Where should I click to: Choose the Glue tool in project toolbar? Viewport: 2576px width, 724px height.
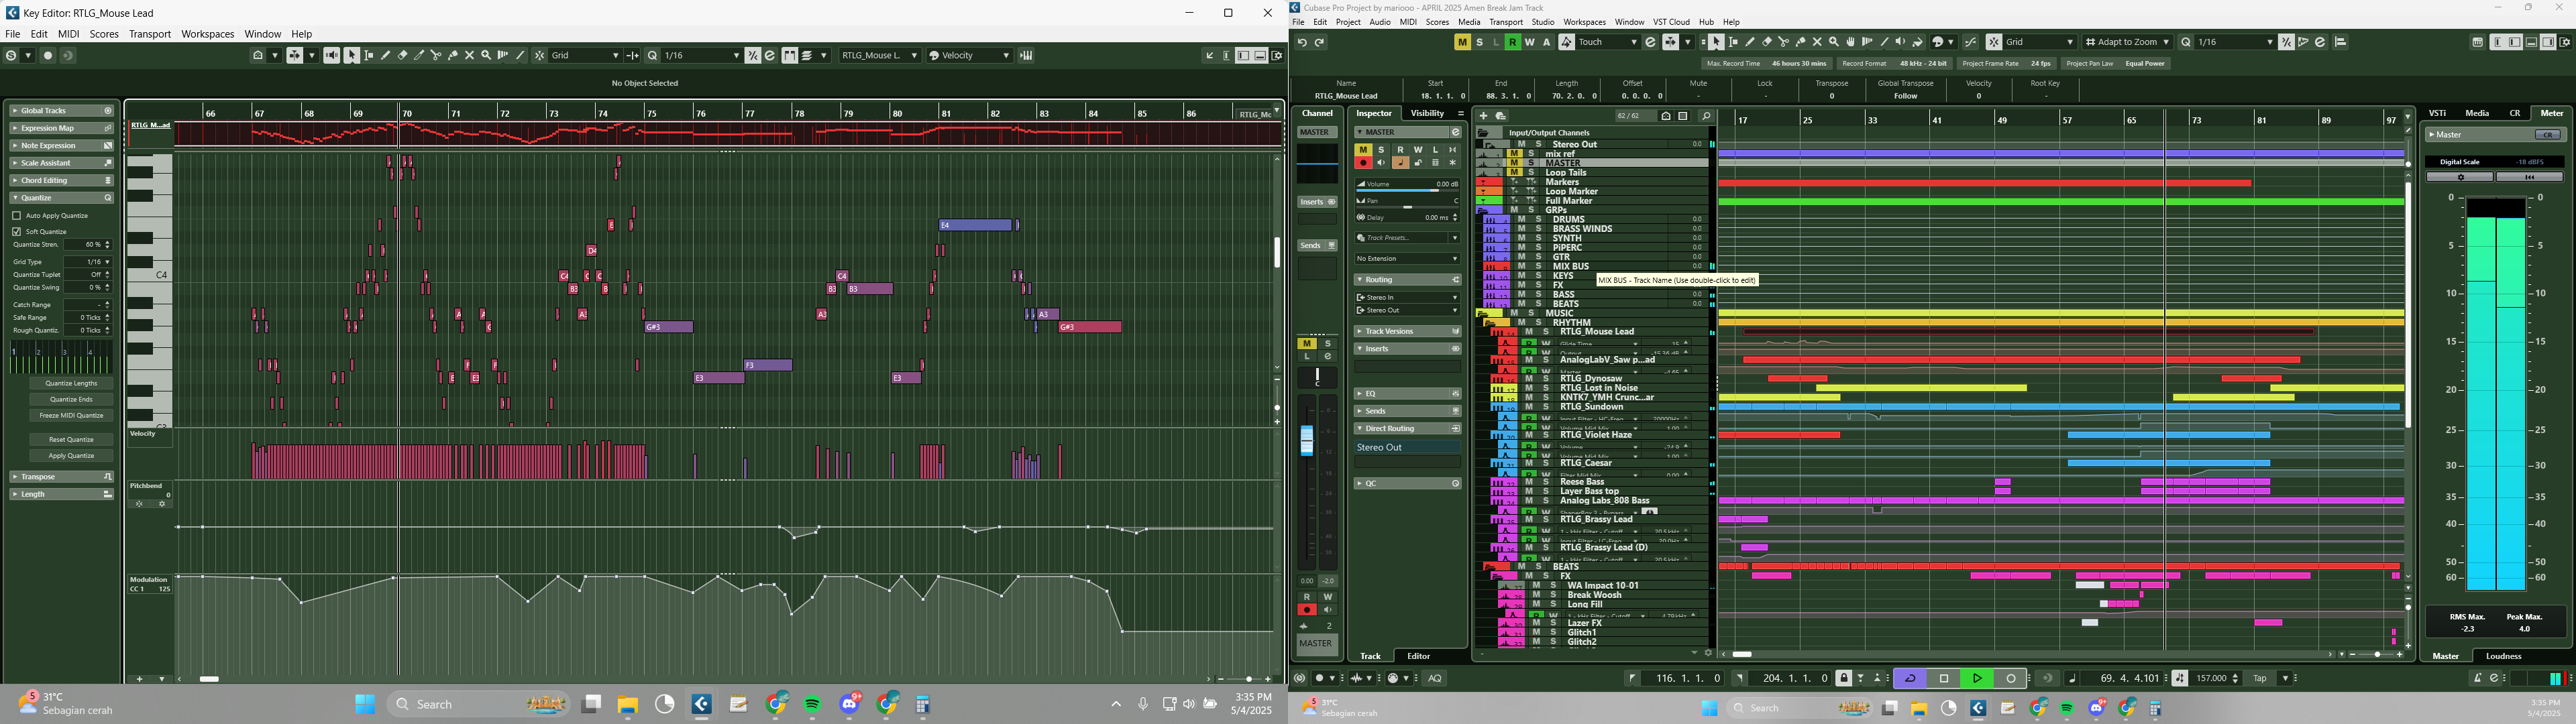pos(1800,42)
